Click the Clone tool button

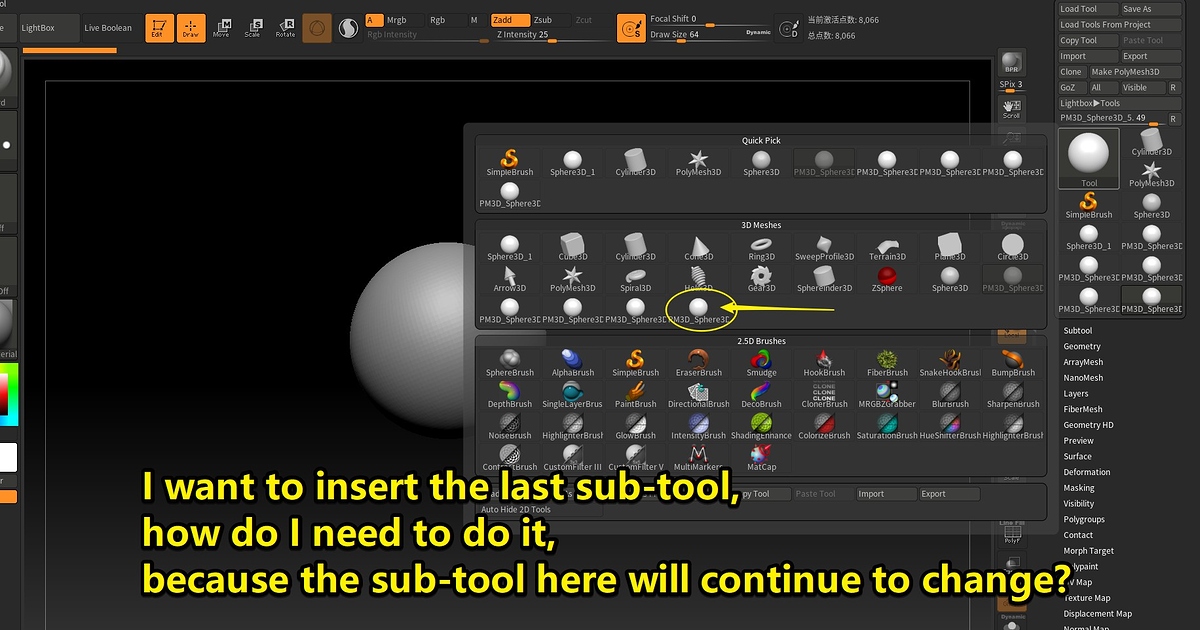pos(1072,72)
